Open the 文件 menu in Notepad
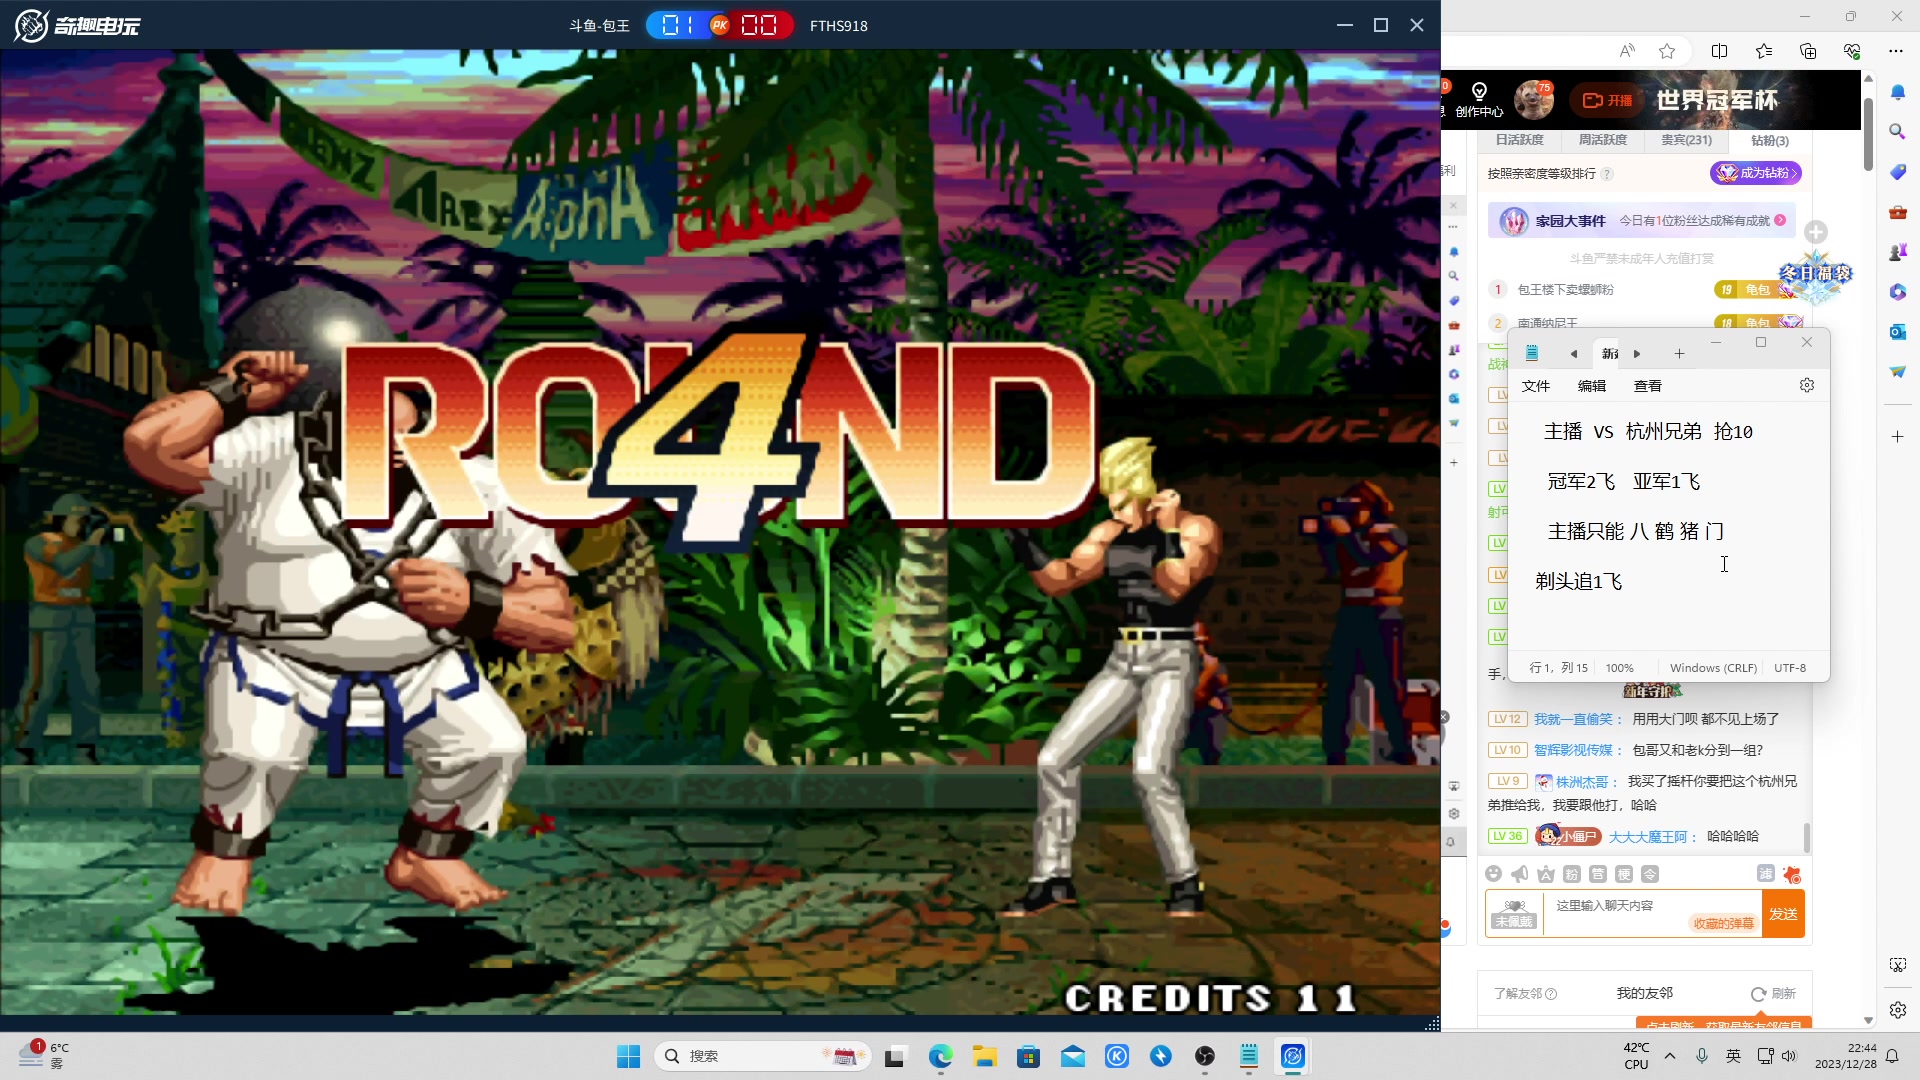 (1535, 386)
